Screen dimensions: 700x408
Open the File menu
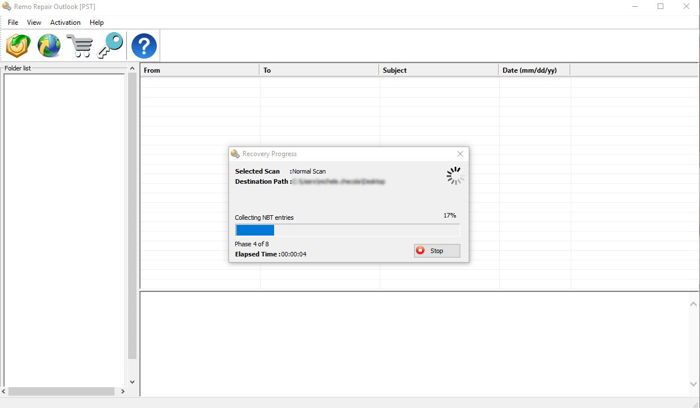(x=13, y=22)
